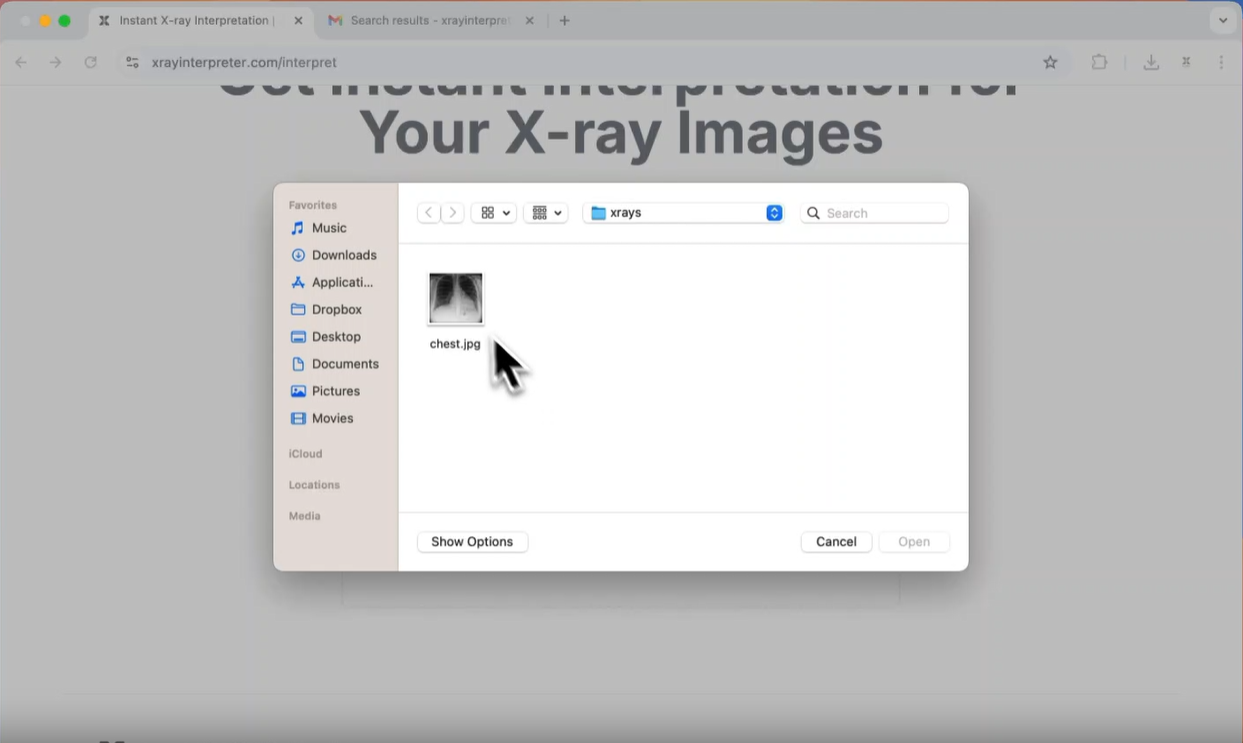Select the chest.jpg thumbnail
Viewport: 1243px width, 743px height.
click(455, 298)
